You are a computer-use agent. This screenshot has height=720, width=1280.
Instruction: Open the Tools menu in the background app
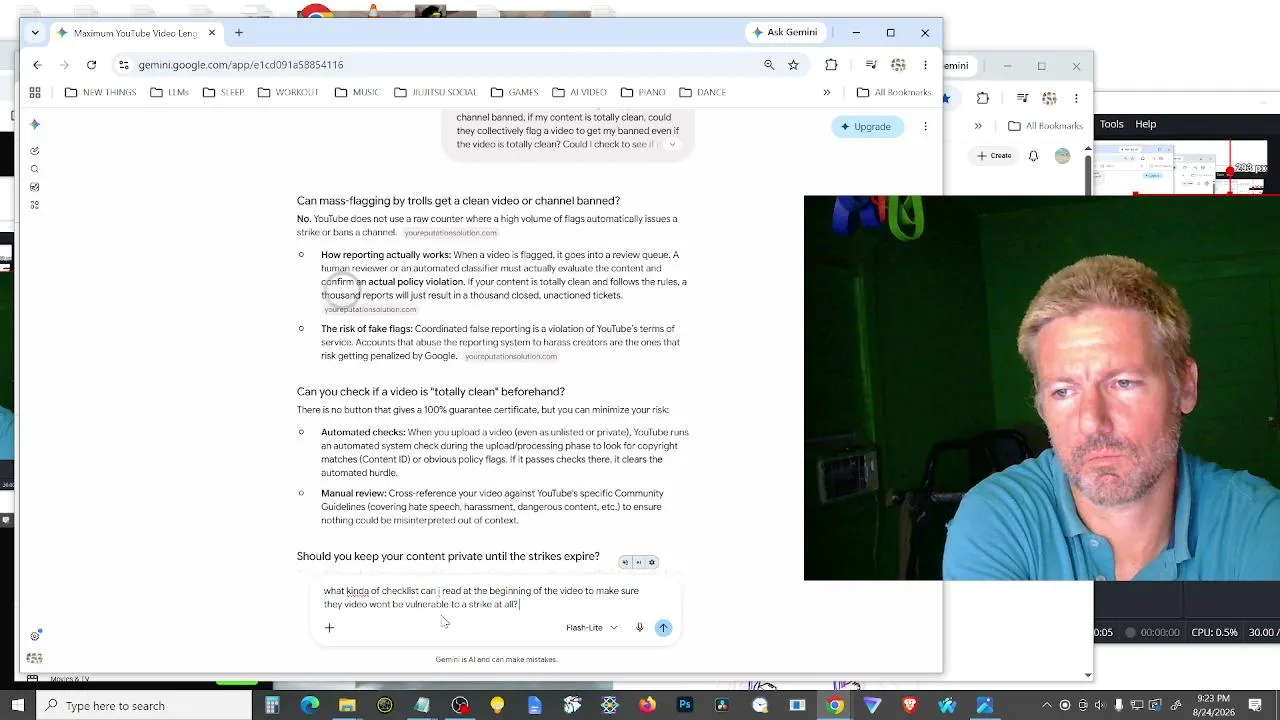coord(1112,125)
